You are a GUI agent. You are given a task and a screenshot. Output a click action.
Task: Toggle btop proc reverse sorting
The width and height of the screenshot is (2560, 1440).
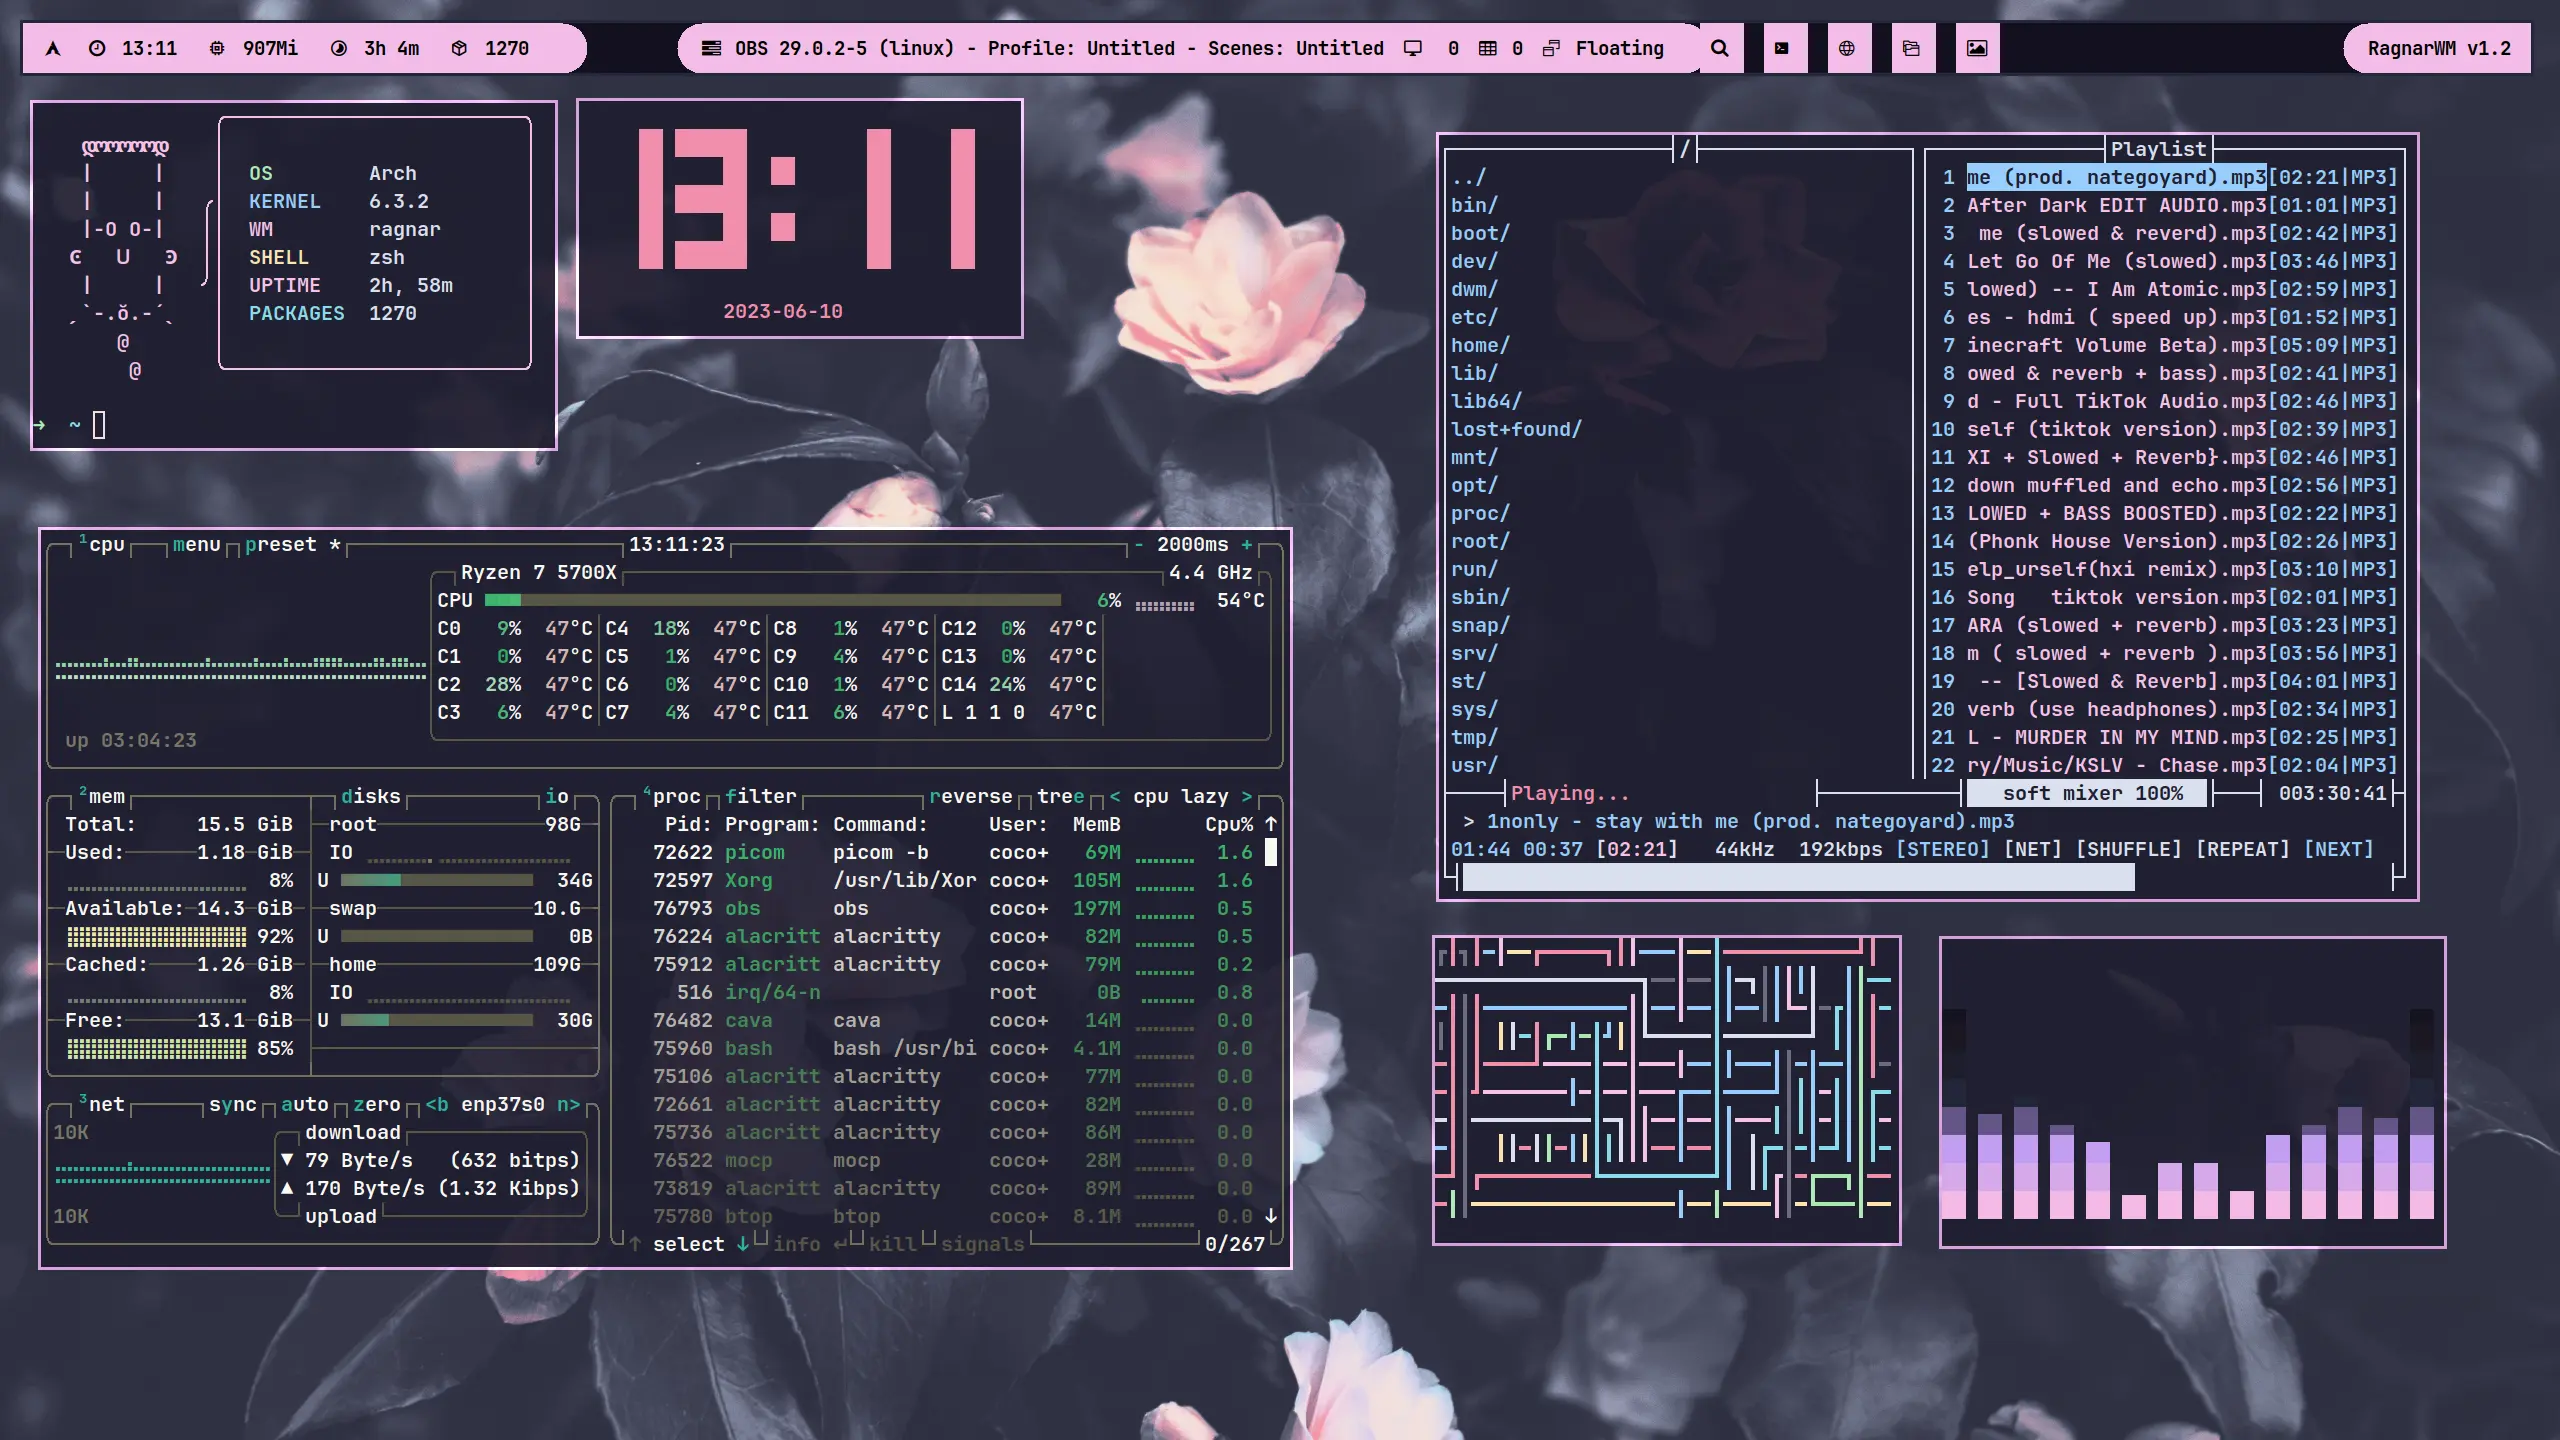[x=970, y=796]
